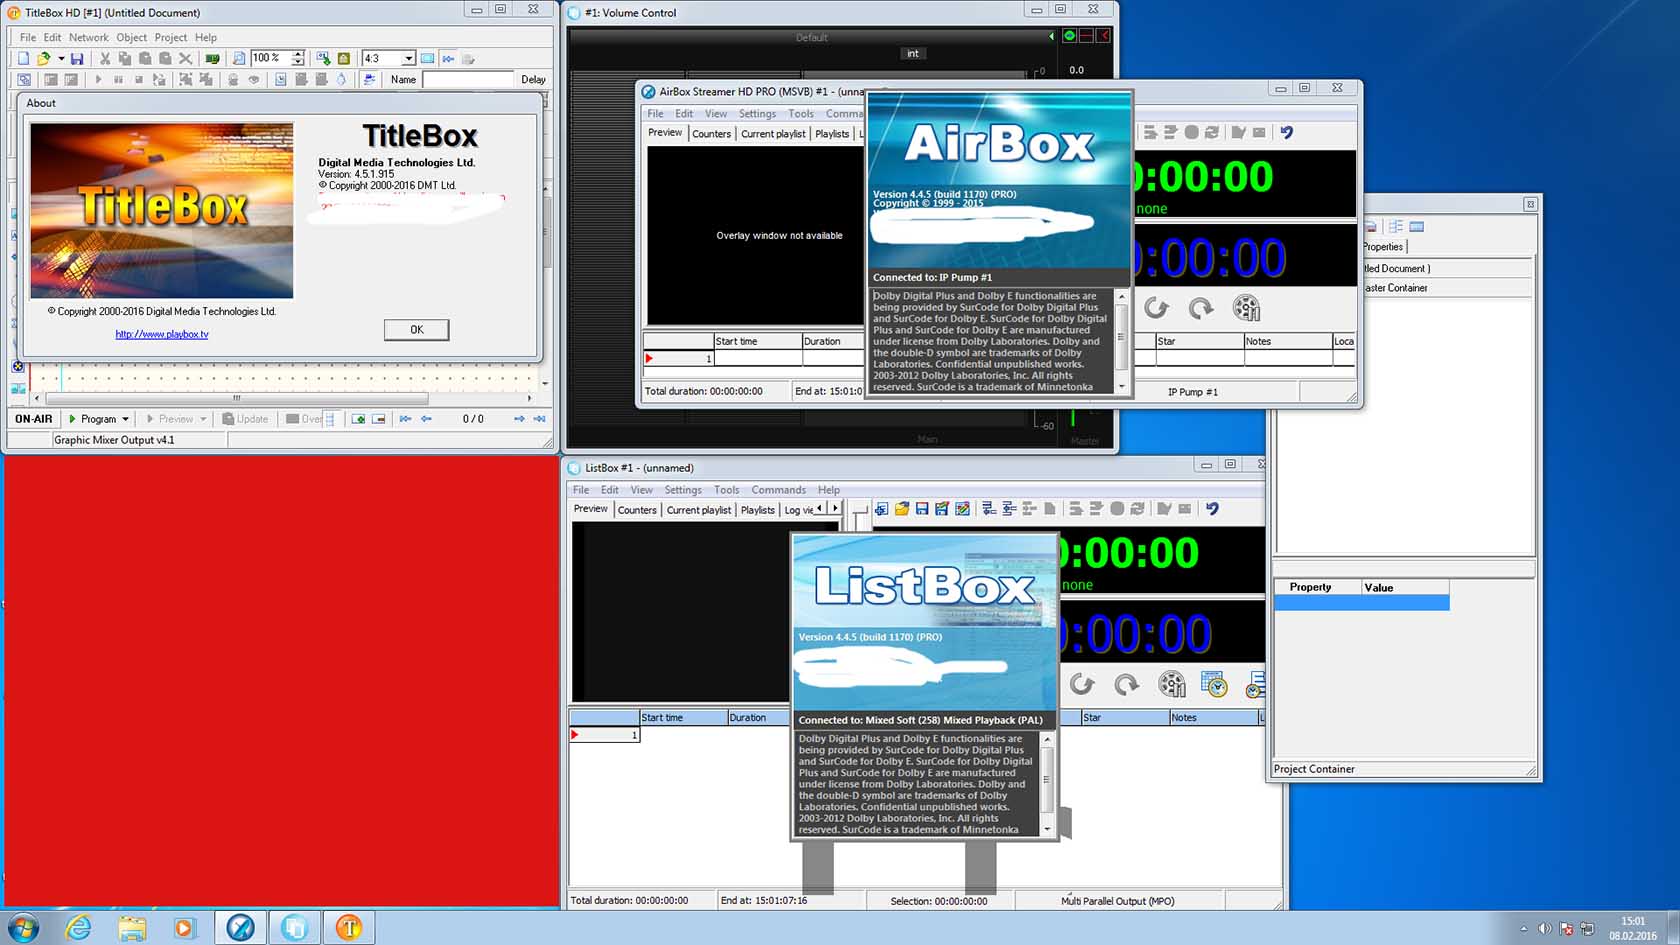The image size is (1680, 945).
Task: Open the 4:3 aspect ratio dropdown
Action: coord(408,59)
